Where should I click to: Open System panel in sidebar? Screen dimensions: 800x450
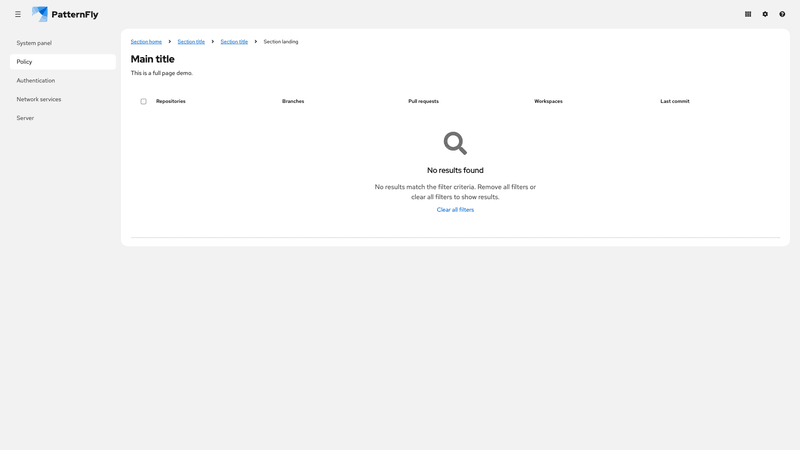34,43
